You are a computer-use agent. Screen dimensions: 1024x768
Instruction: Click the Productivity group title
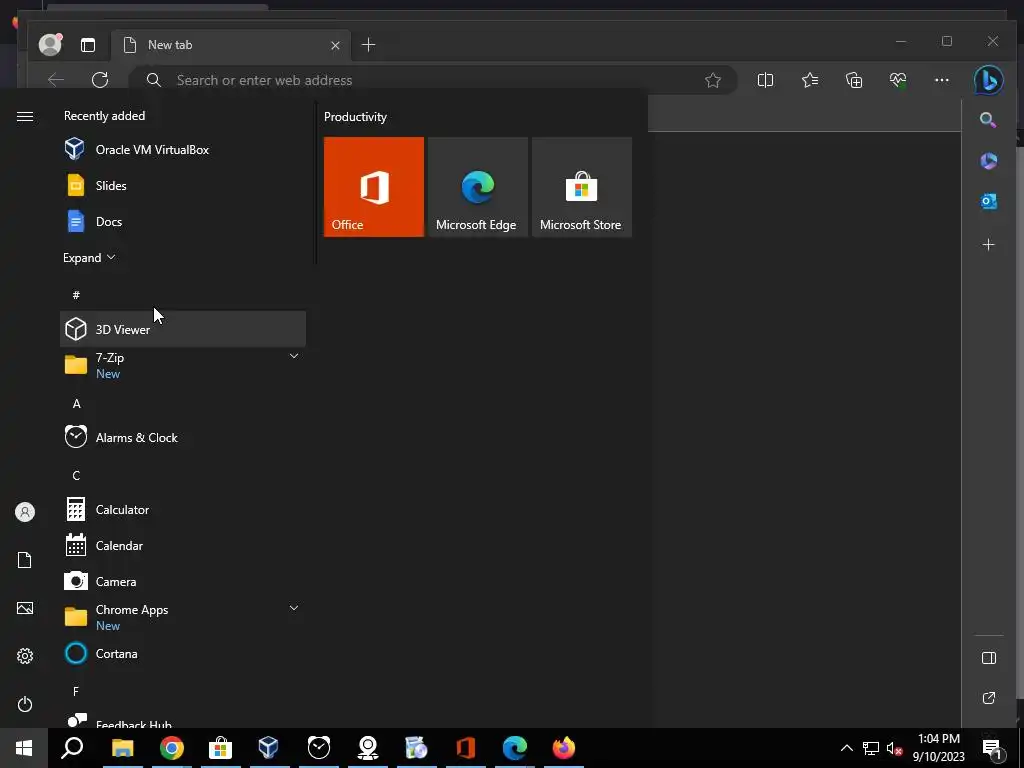(x=355, y=117)
